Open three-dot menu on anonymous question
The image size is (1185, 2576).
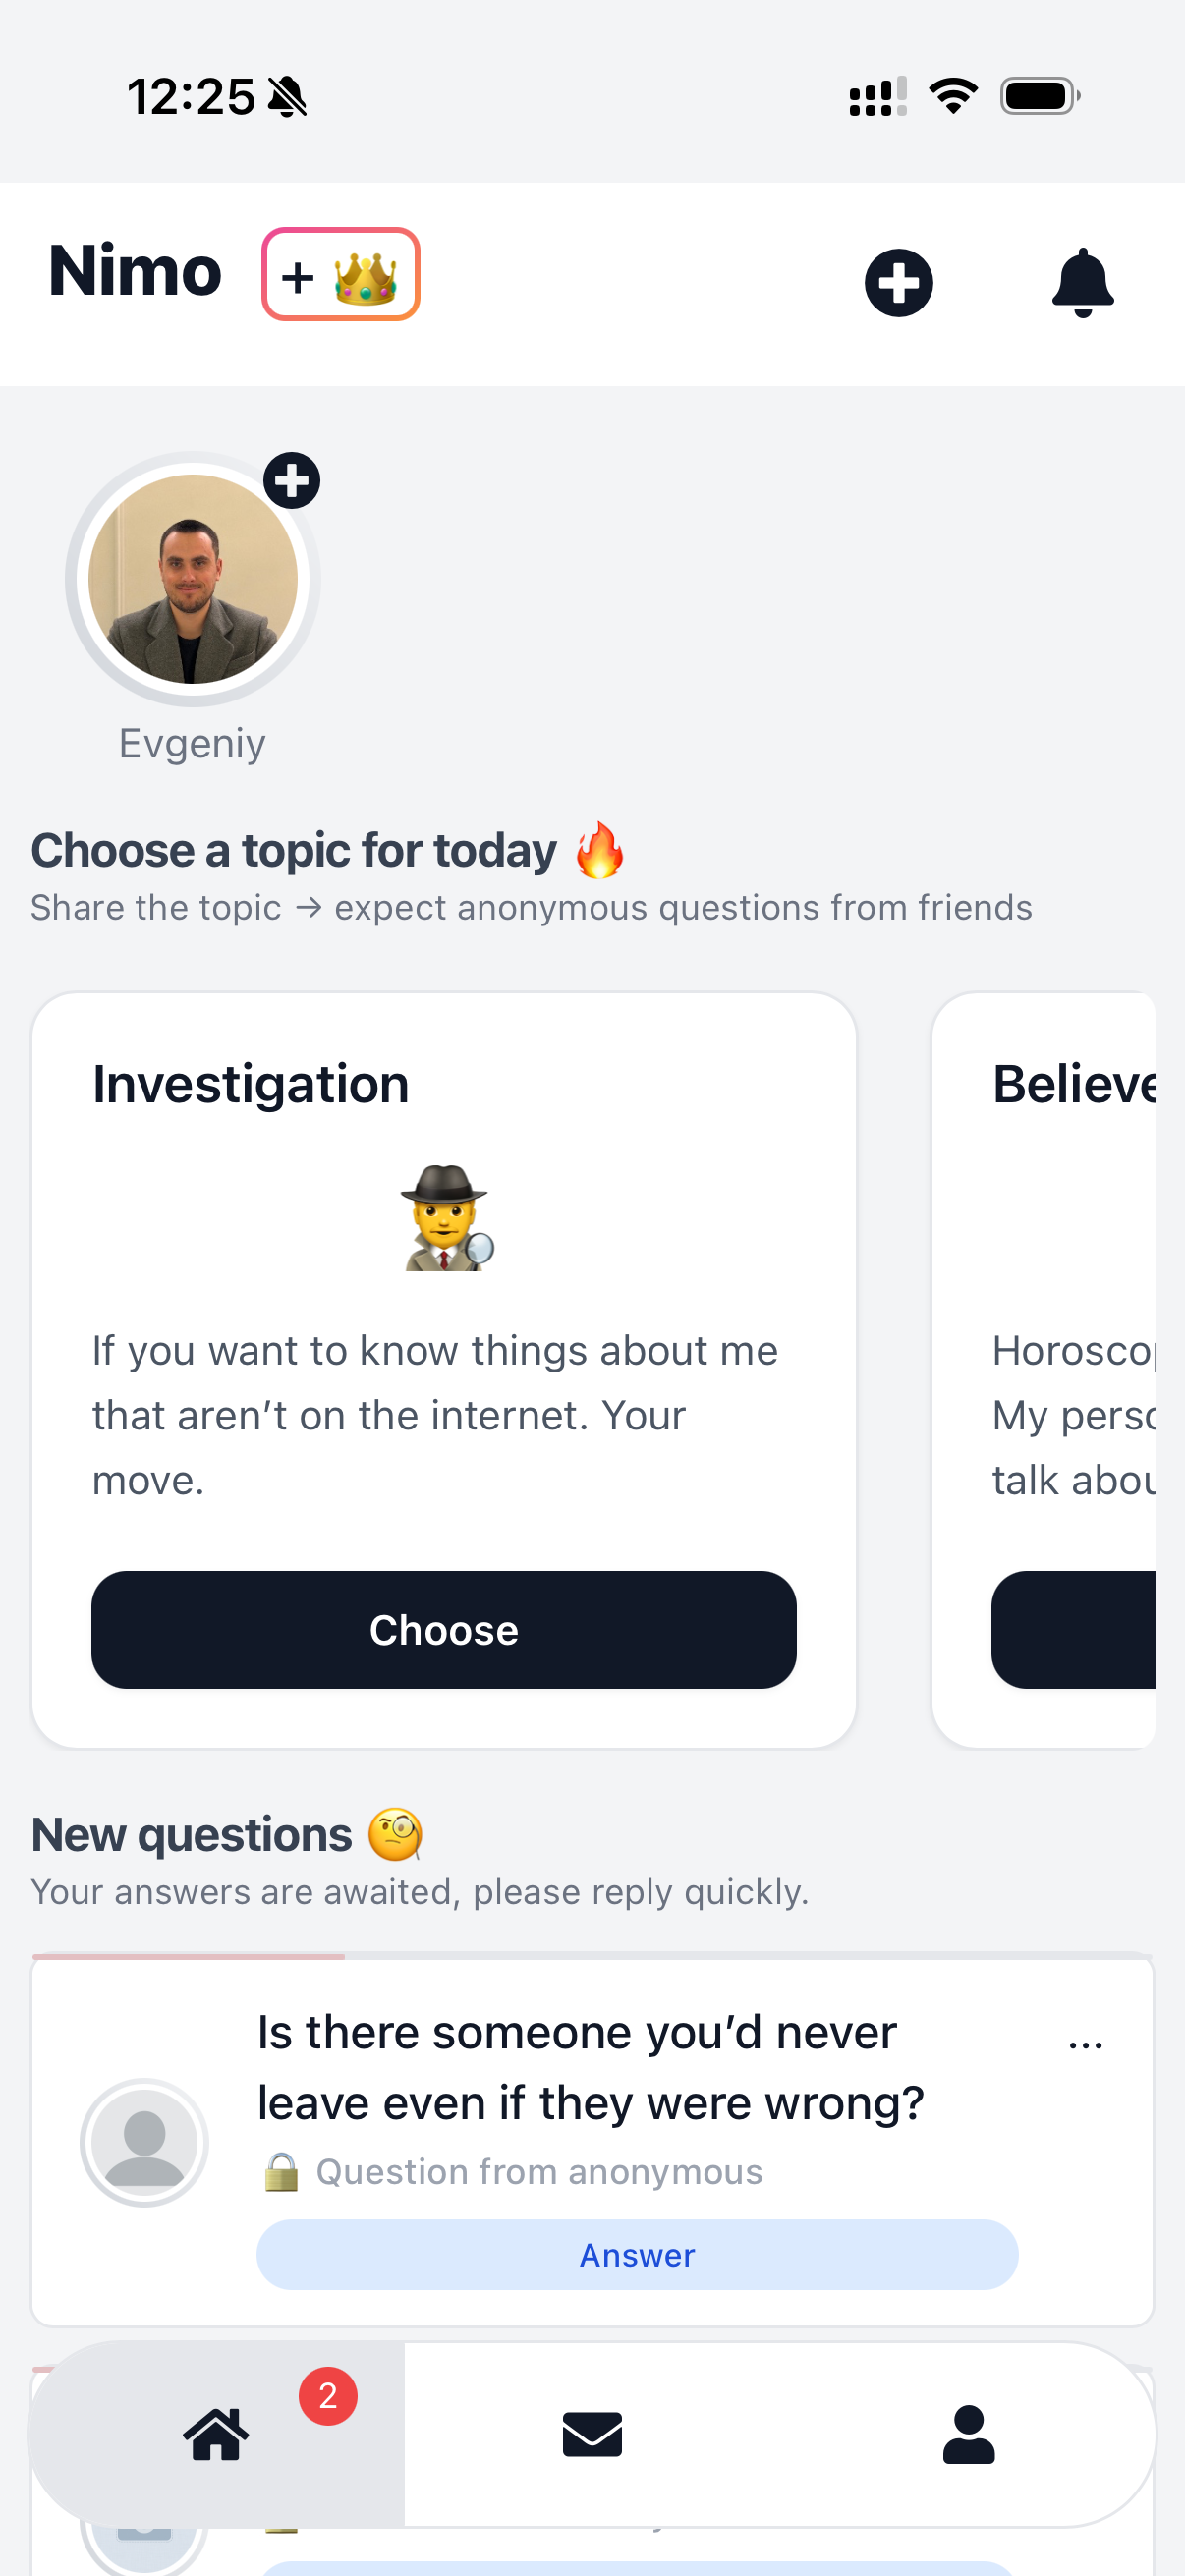(1085, 2043)
